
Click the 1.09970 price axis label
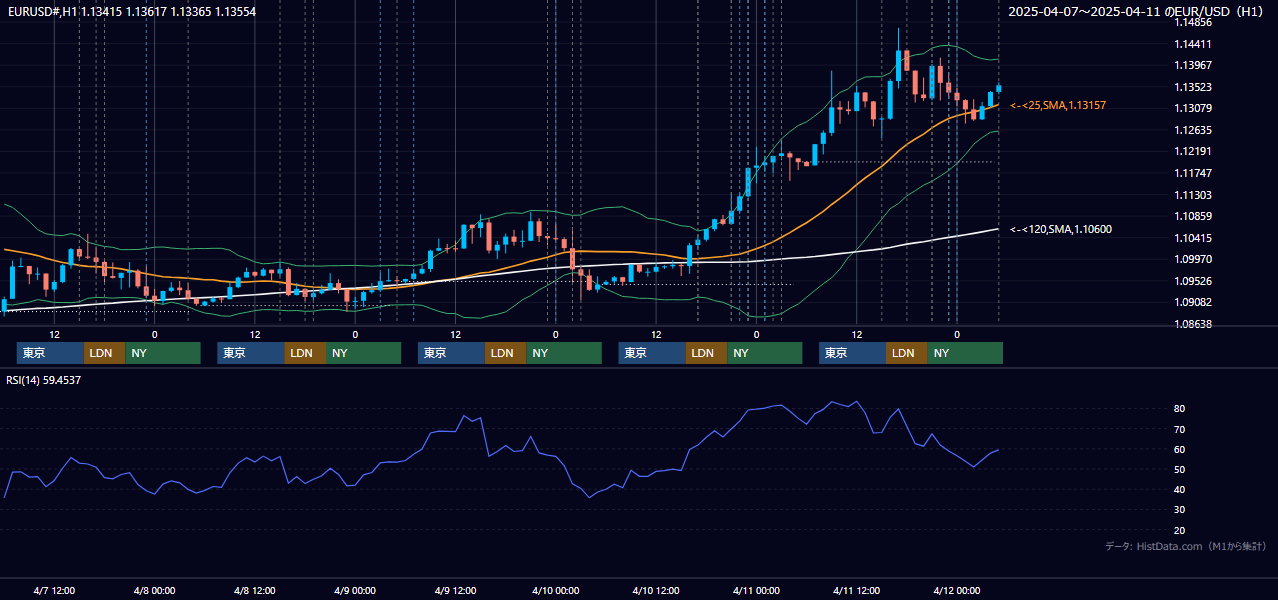point(1193,259)
